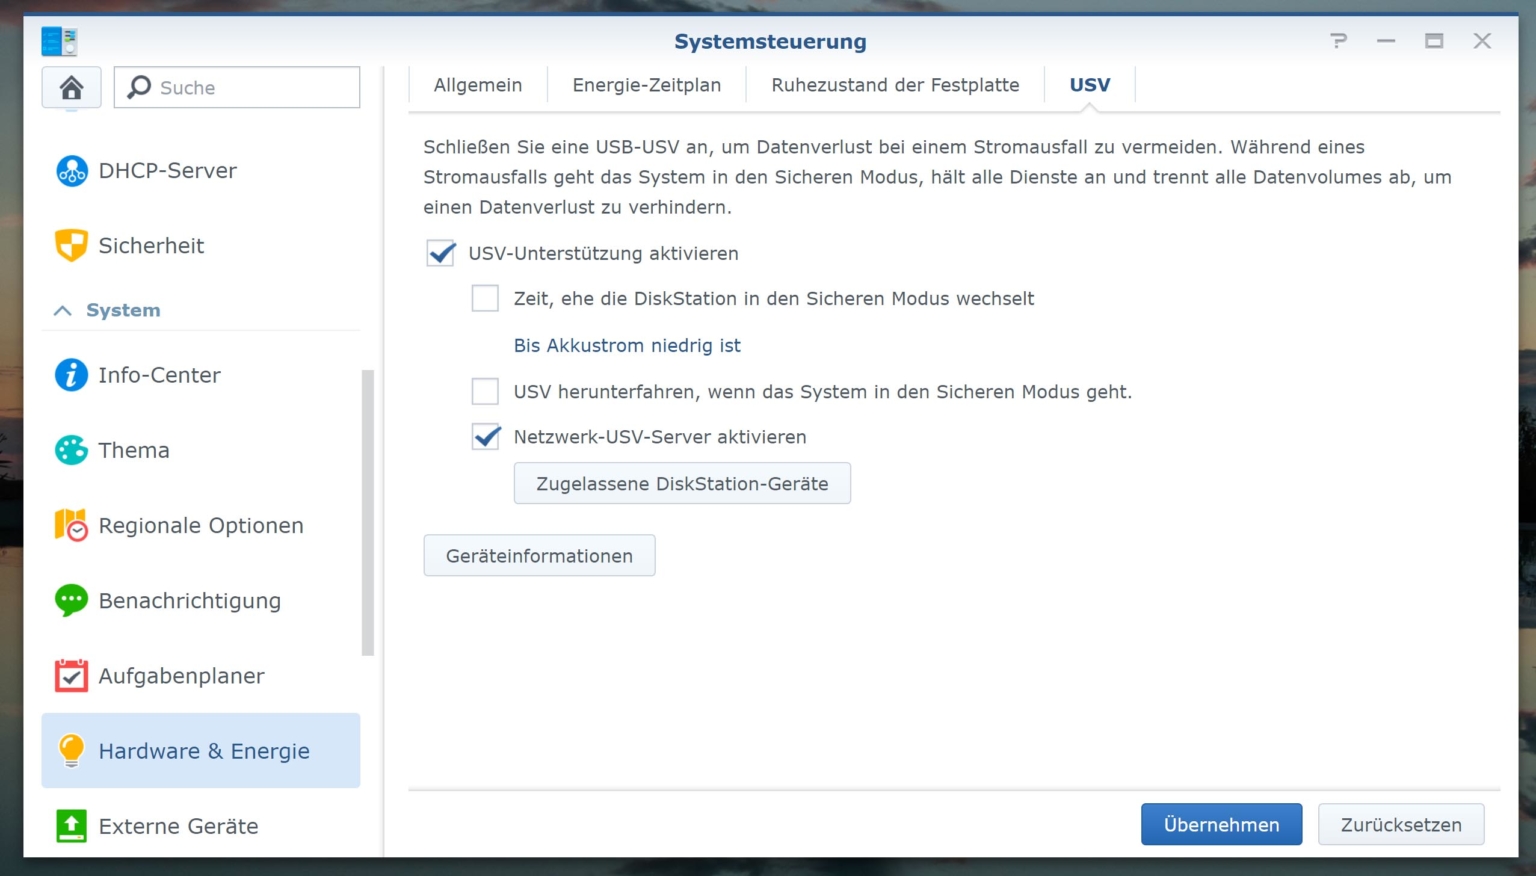Open the Sicherheit section
This screenshot has width=1536, height=876.
[151, 245]
